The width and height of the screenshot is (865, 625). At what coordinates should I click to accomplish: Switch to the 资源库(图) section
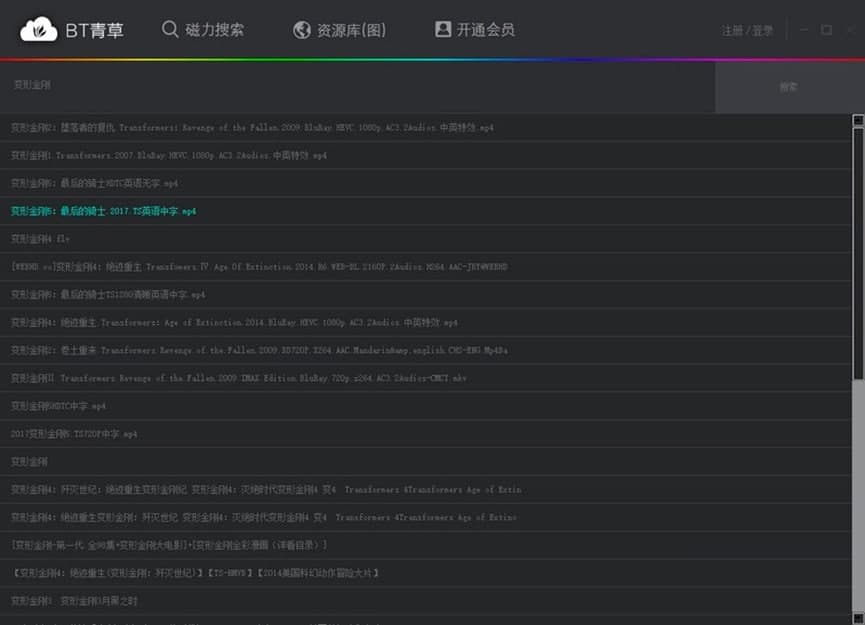[353, 29]
